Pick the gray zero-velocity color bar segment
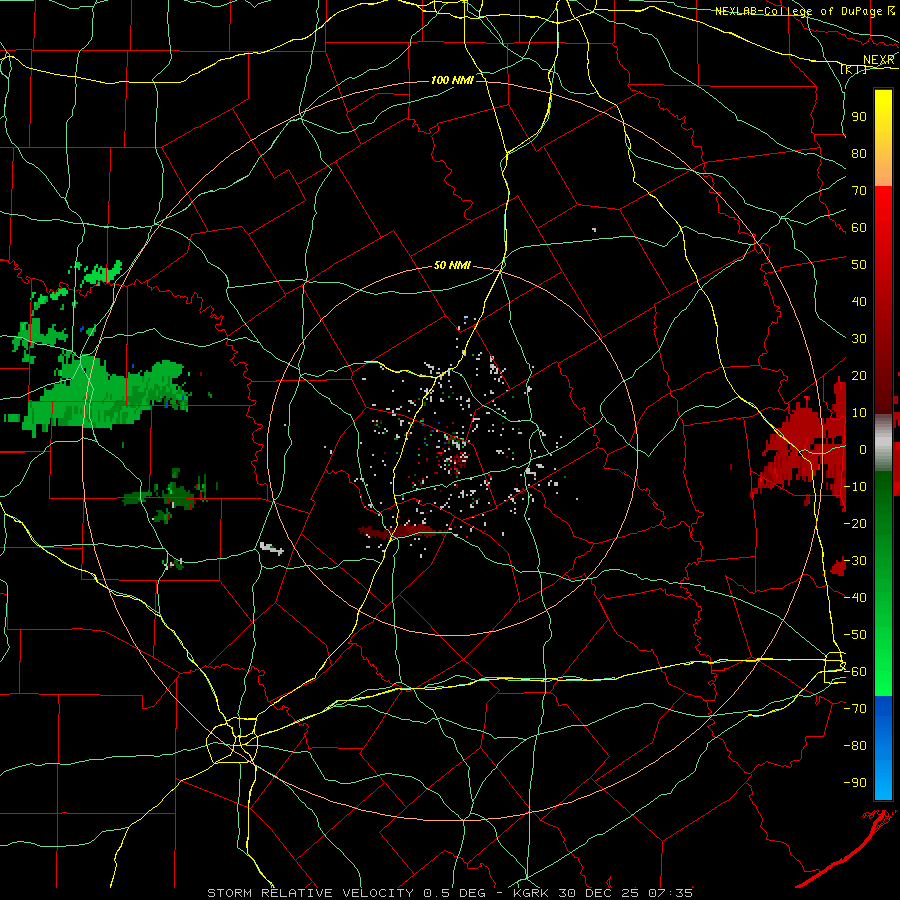Viewport: 900px width, 900px height. (x=883, y=443)
